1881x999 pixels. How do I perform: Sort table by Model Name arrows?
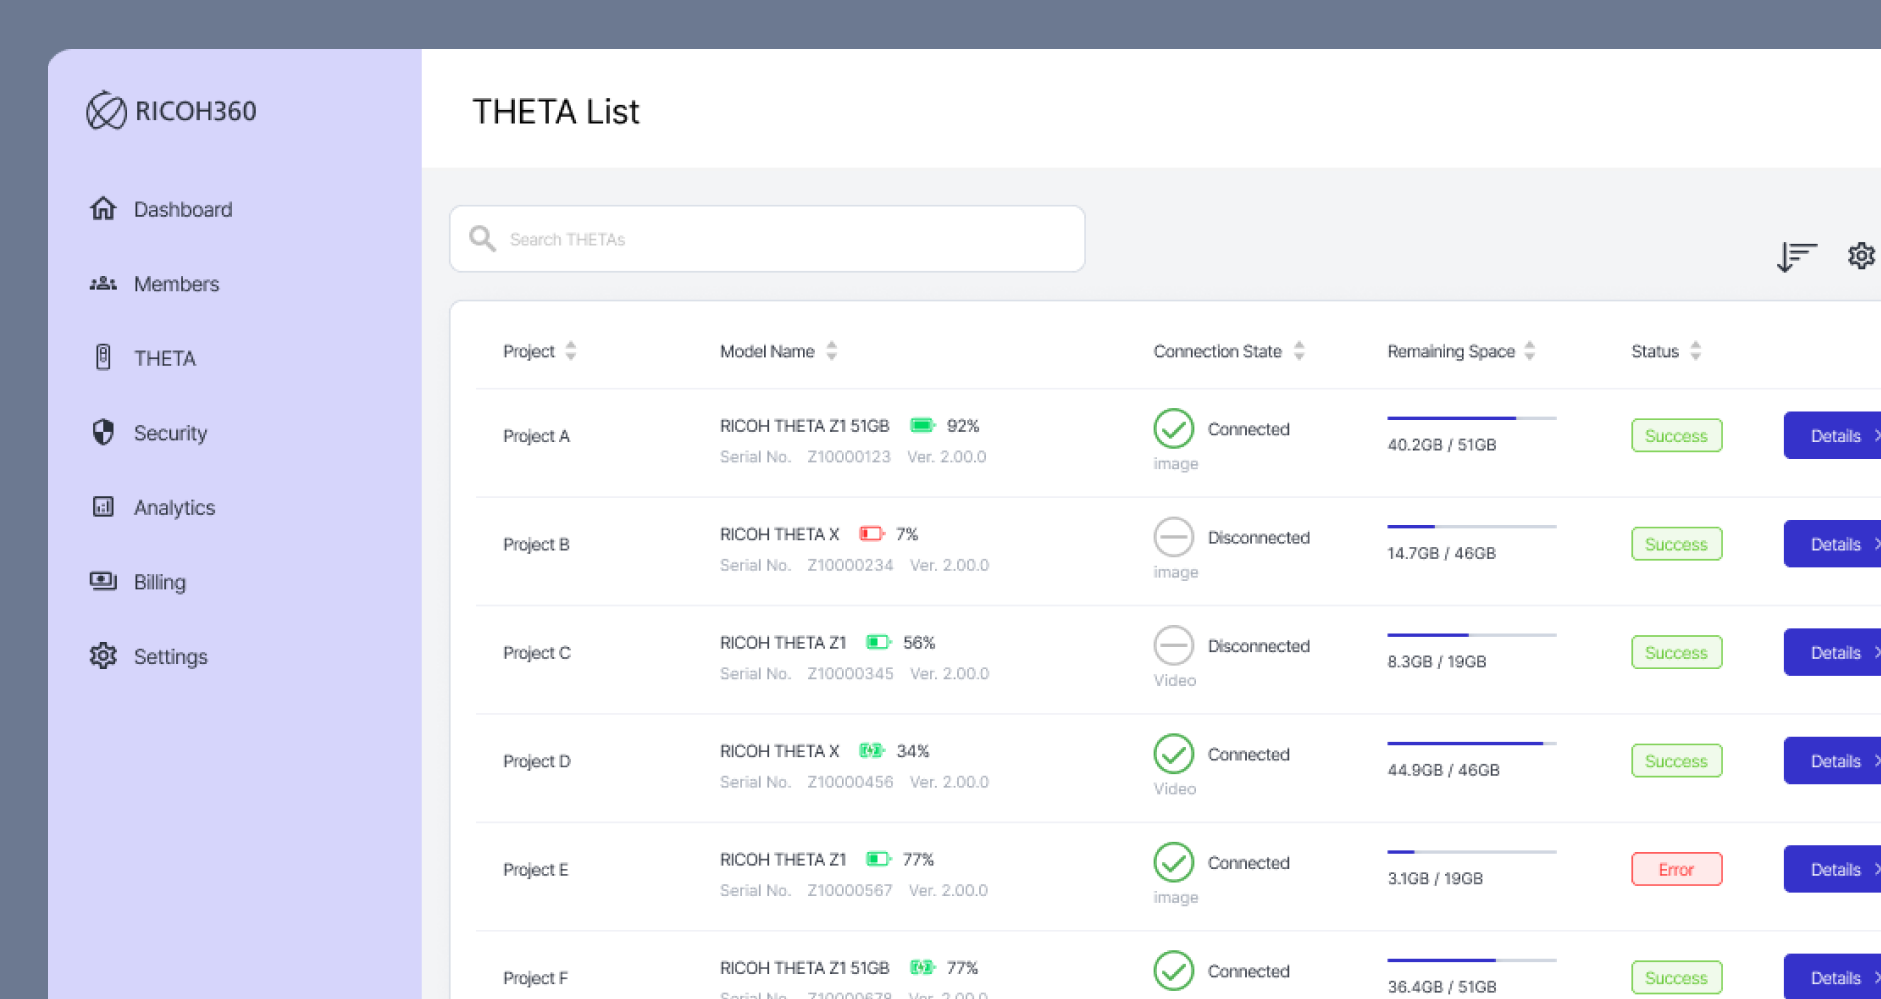point(832,351)
